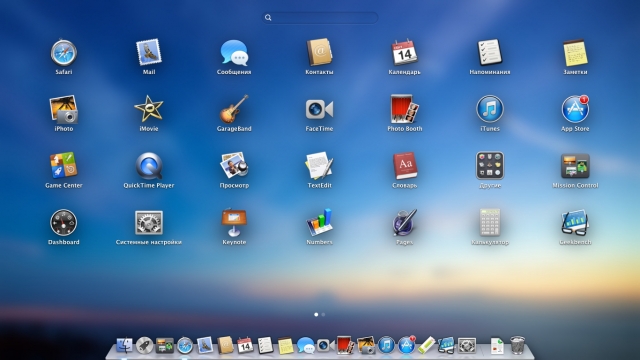Screen dimensions: 640x360
Task: Open System Preferences gear in the Dock
Action: pos(467,346)
